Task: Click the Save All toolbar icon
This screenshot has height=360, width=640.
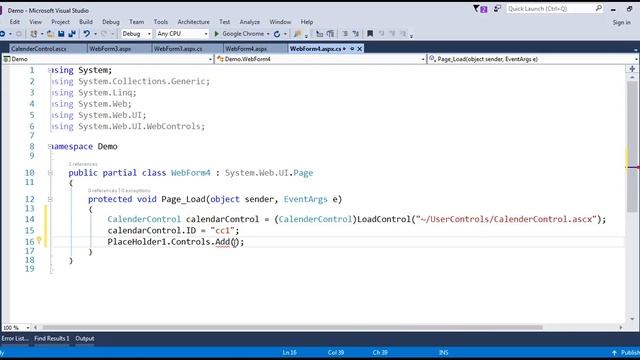Action: 72,34
